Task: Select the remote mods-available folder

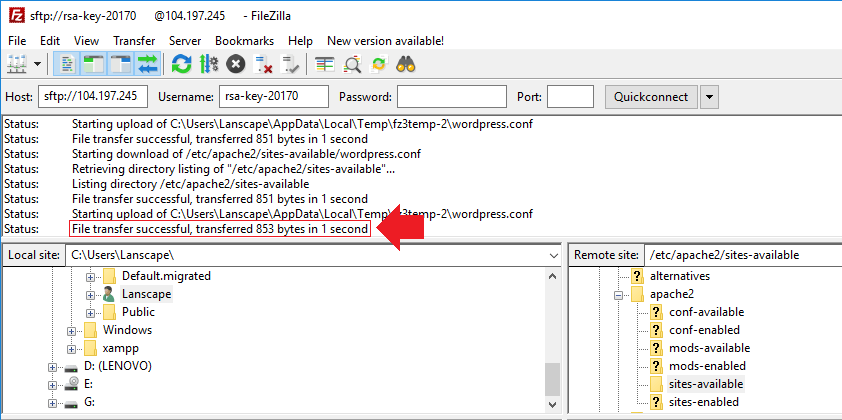Action: tap(709, 348)
